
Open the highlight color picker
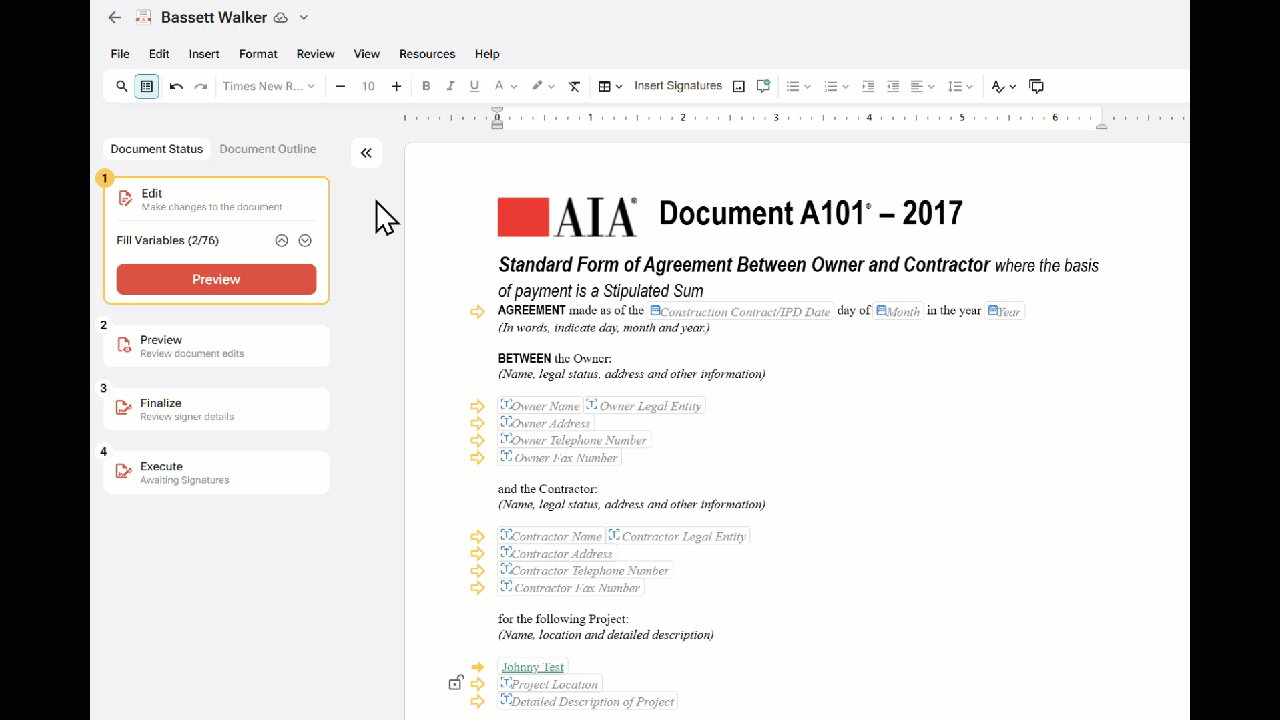543,87
